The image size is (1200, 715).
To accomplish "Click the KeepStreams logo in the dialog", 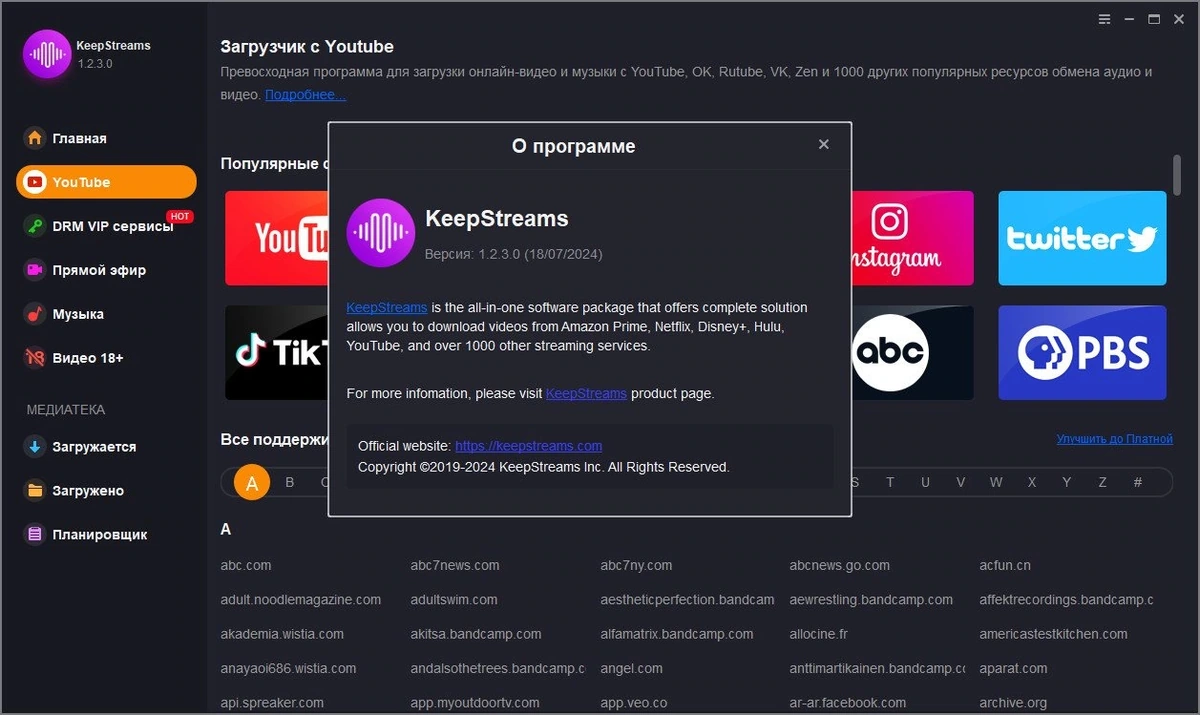I will [381, 233].
